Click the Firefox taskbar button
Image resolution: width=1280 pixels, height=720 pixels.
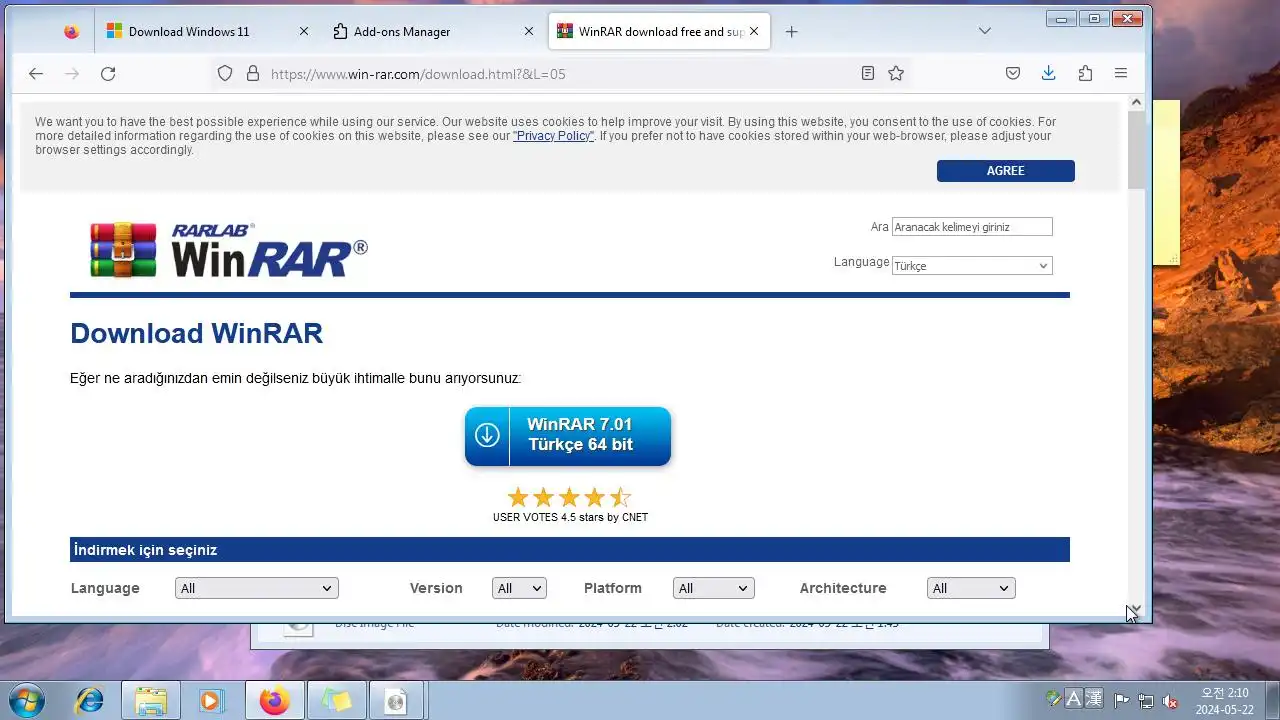pyautogui.click(x=274, y=701)
